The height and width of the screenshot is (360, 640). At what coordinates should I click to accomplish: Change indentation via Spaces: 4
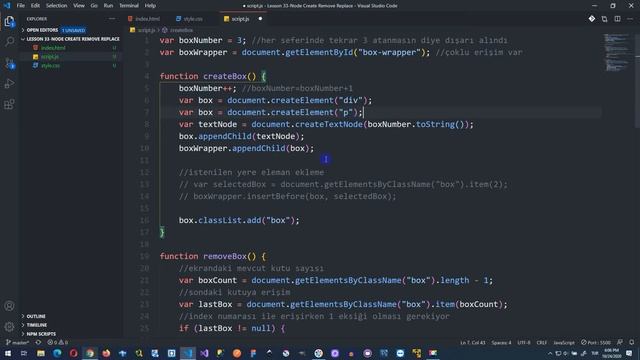(x=501, y=342)
